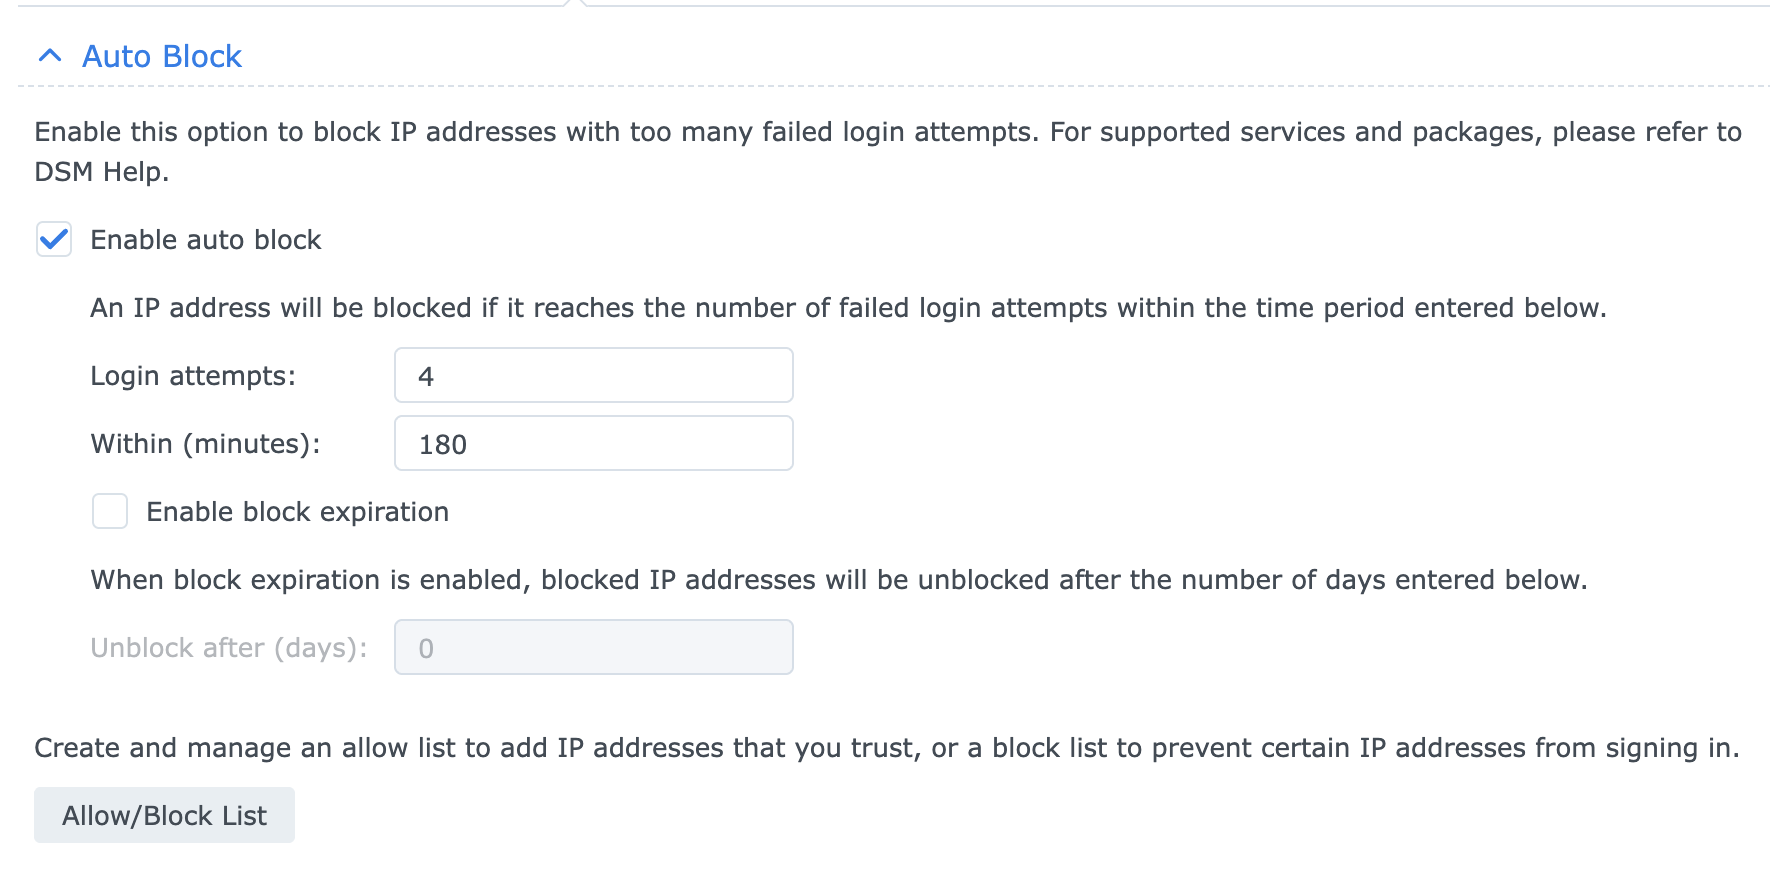Open the Allow/Block List button
The image size is (1770, 872).
(x=165, y=815)
